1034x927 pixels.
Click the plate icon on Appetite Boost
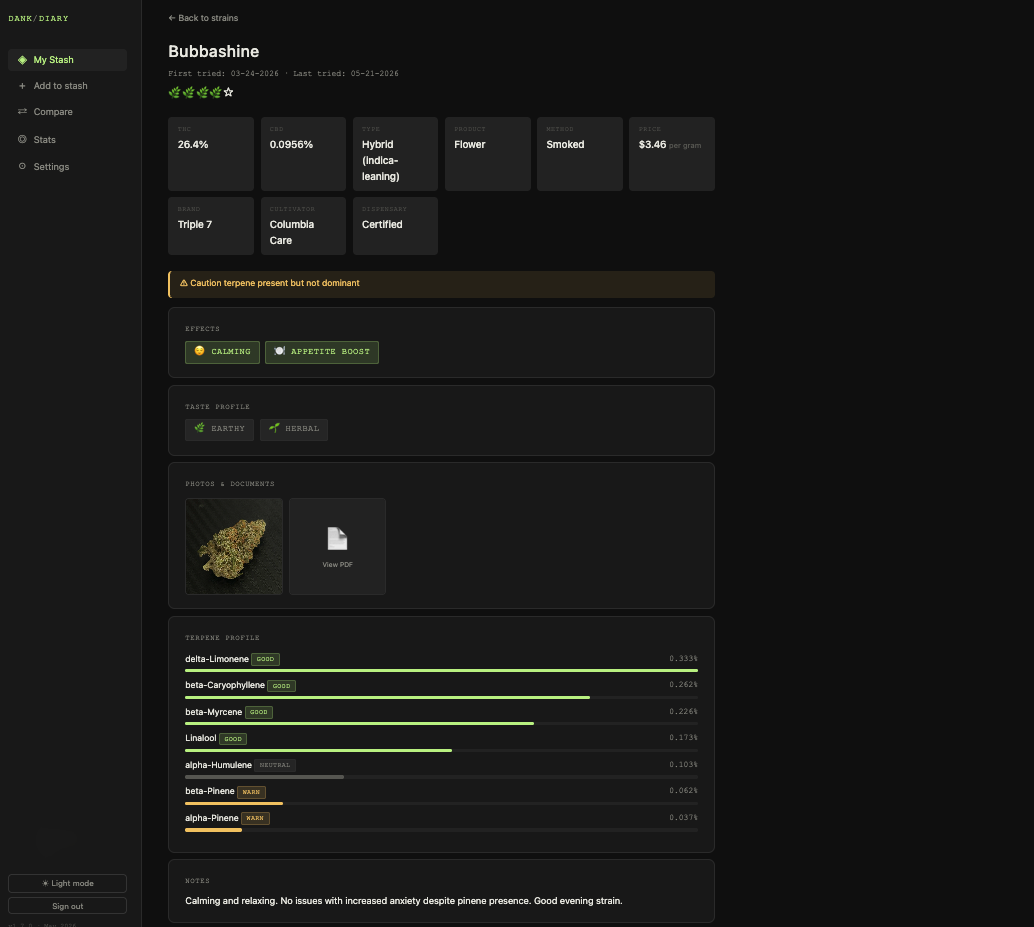tap(280, 351)
